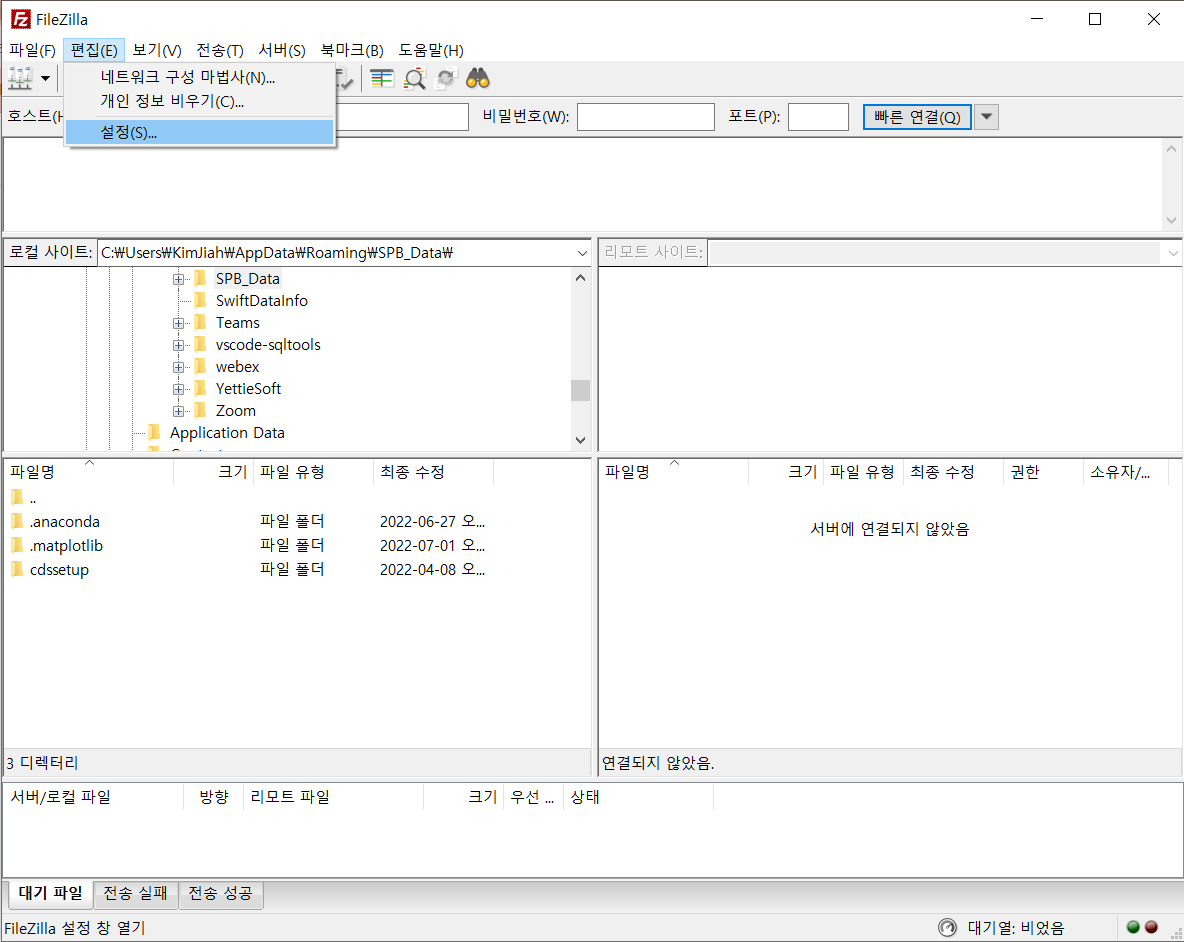
Task: Click the .matplotlib folder icon
Action: 17,545
